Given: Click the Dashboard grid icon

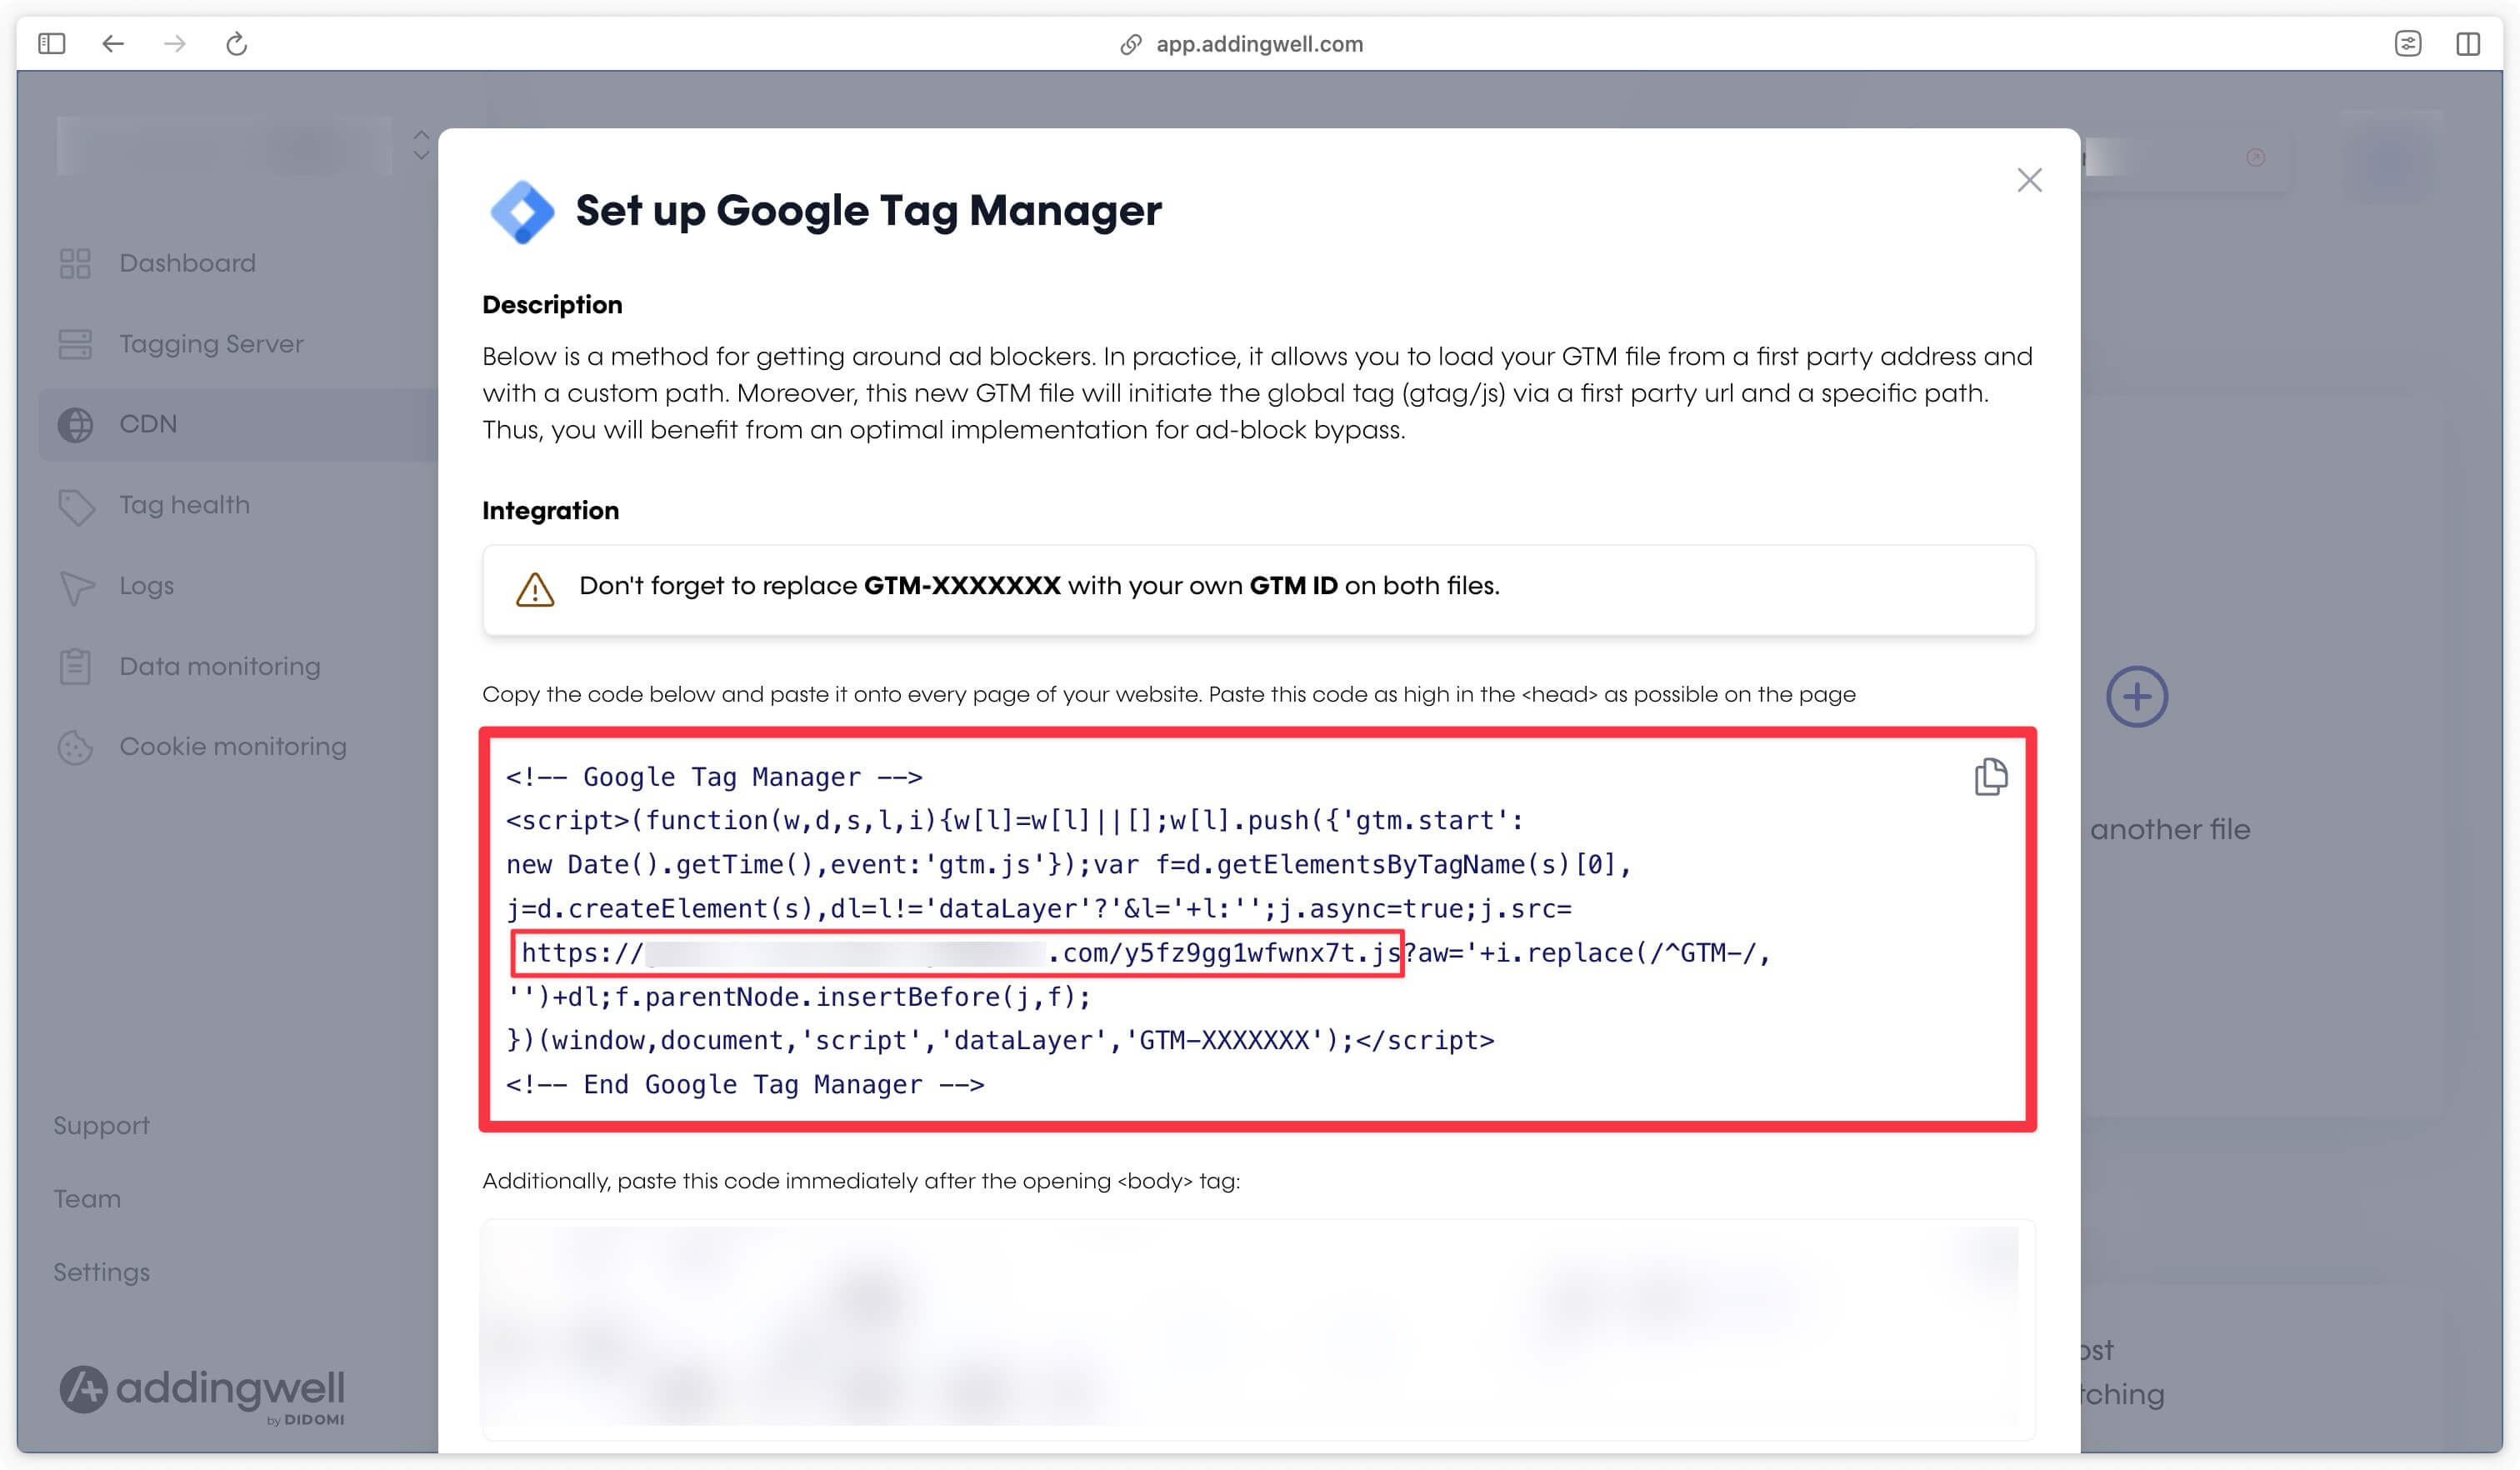Looking at the screenshot, I should pos(75,263).
